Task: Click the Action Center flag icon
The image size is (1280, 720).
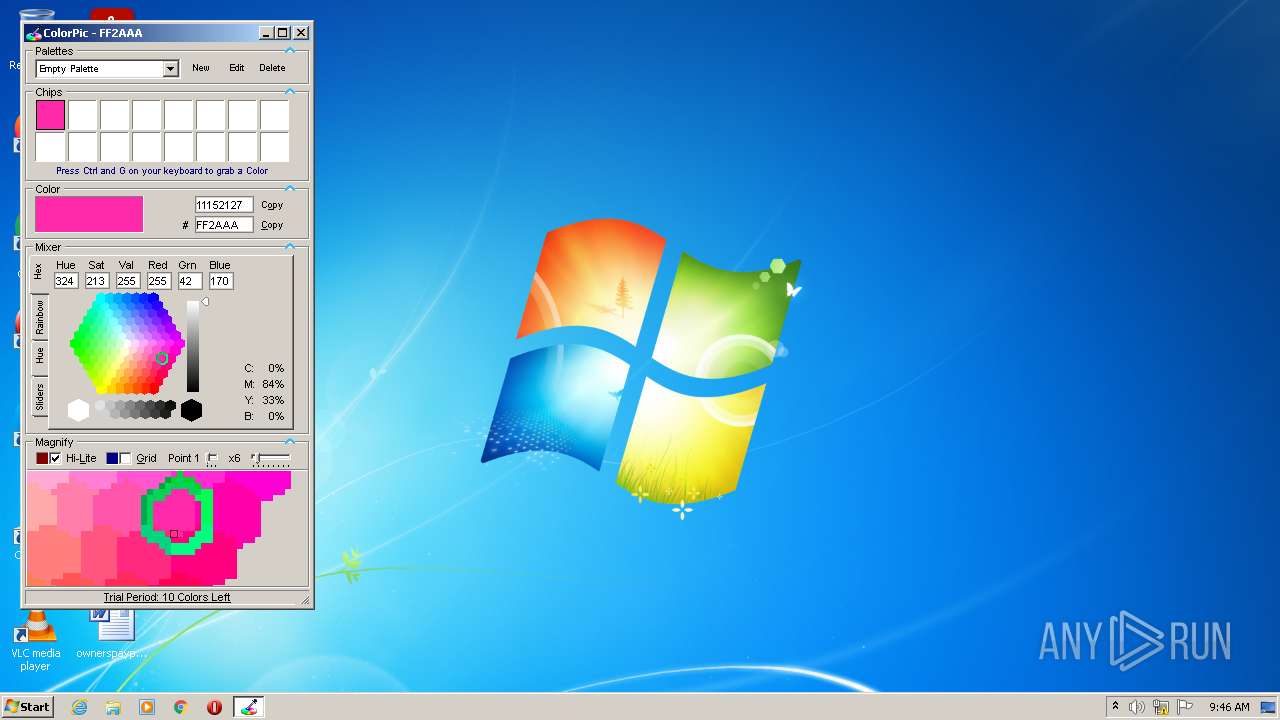Action: pos(1185,707)
